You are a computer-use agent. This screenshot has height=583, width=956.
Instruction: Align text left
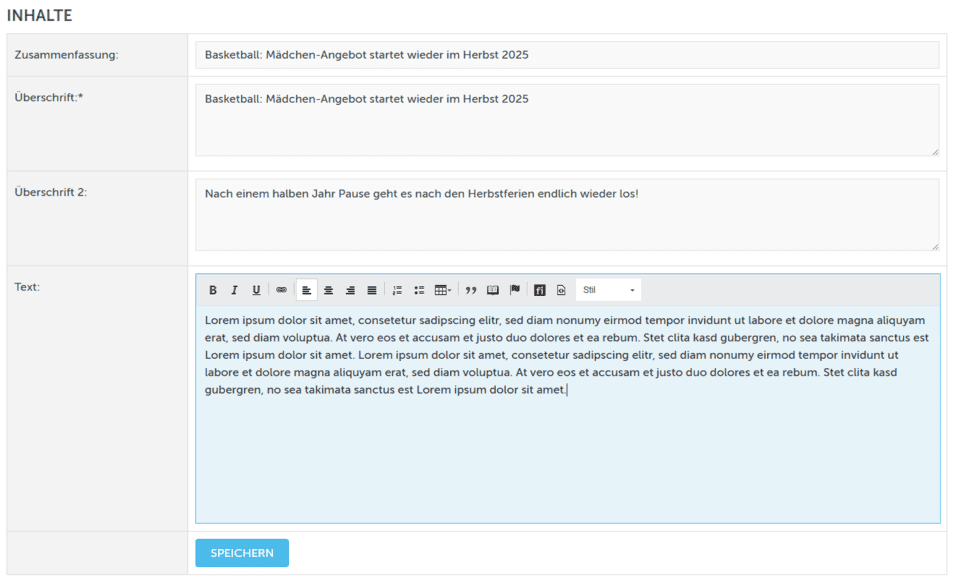(306, 290)
